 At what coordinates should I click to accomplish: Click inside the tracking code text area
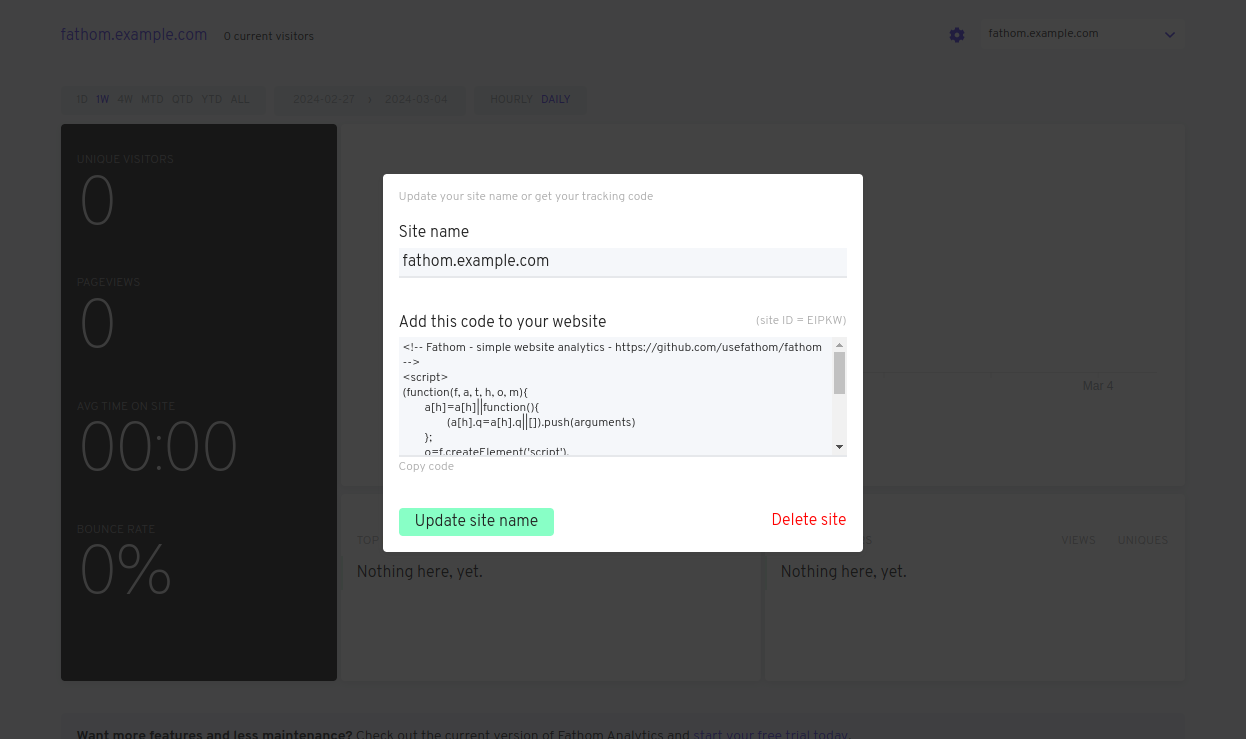616,400
